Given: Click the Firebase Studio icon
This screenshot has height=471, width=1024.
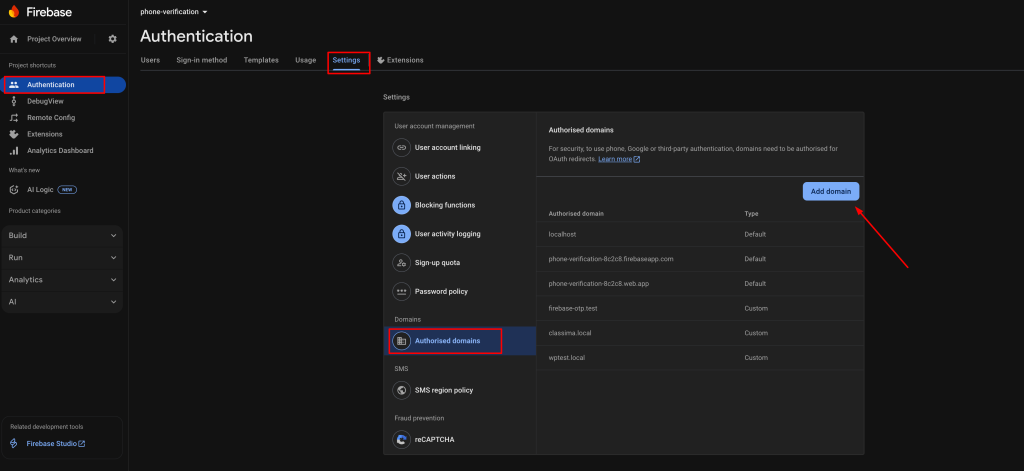Looking at the screenshot, I should click(x=14, y=444).
